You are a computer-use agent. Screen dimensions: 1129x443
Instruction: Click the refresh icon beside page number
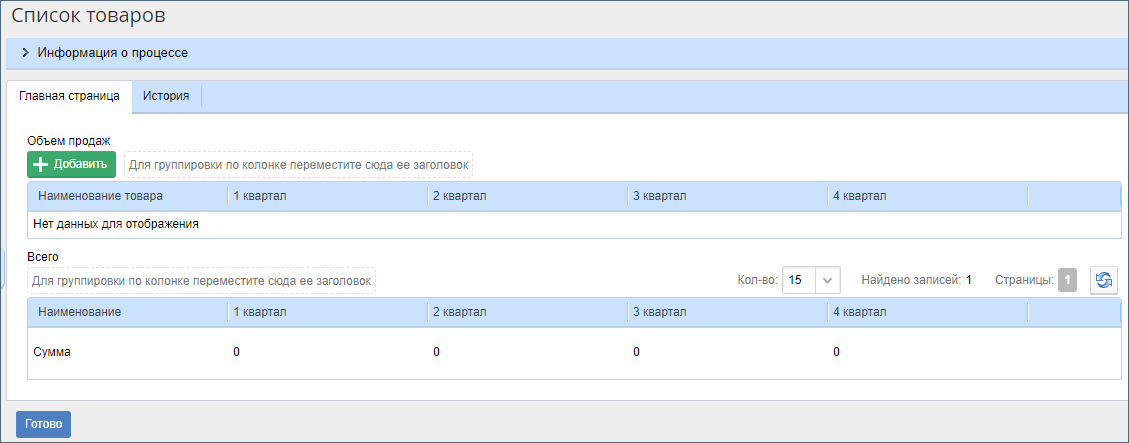click(1103, 281)
